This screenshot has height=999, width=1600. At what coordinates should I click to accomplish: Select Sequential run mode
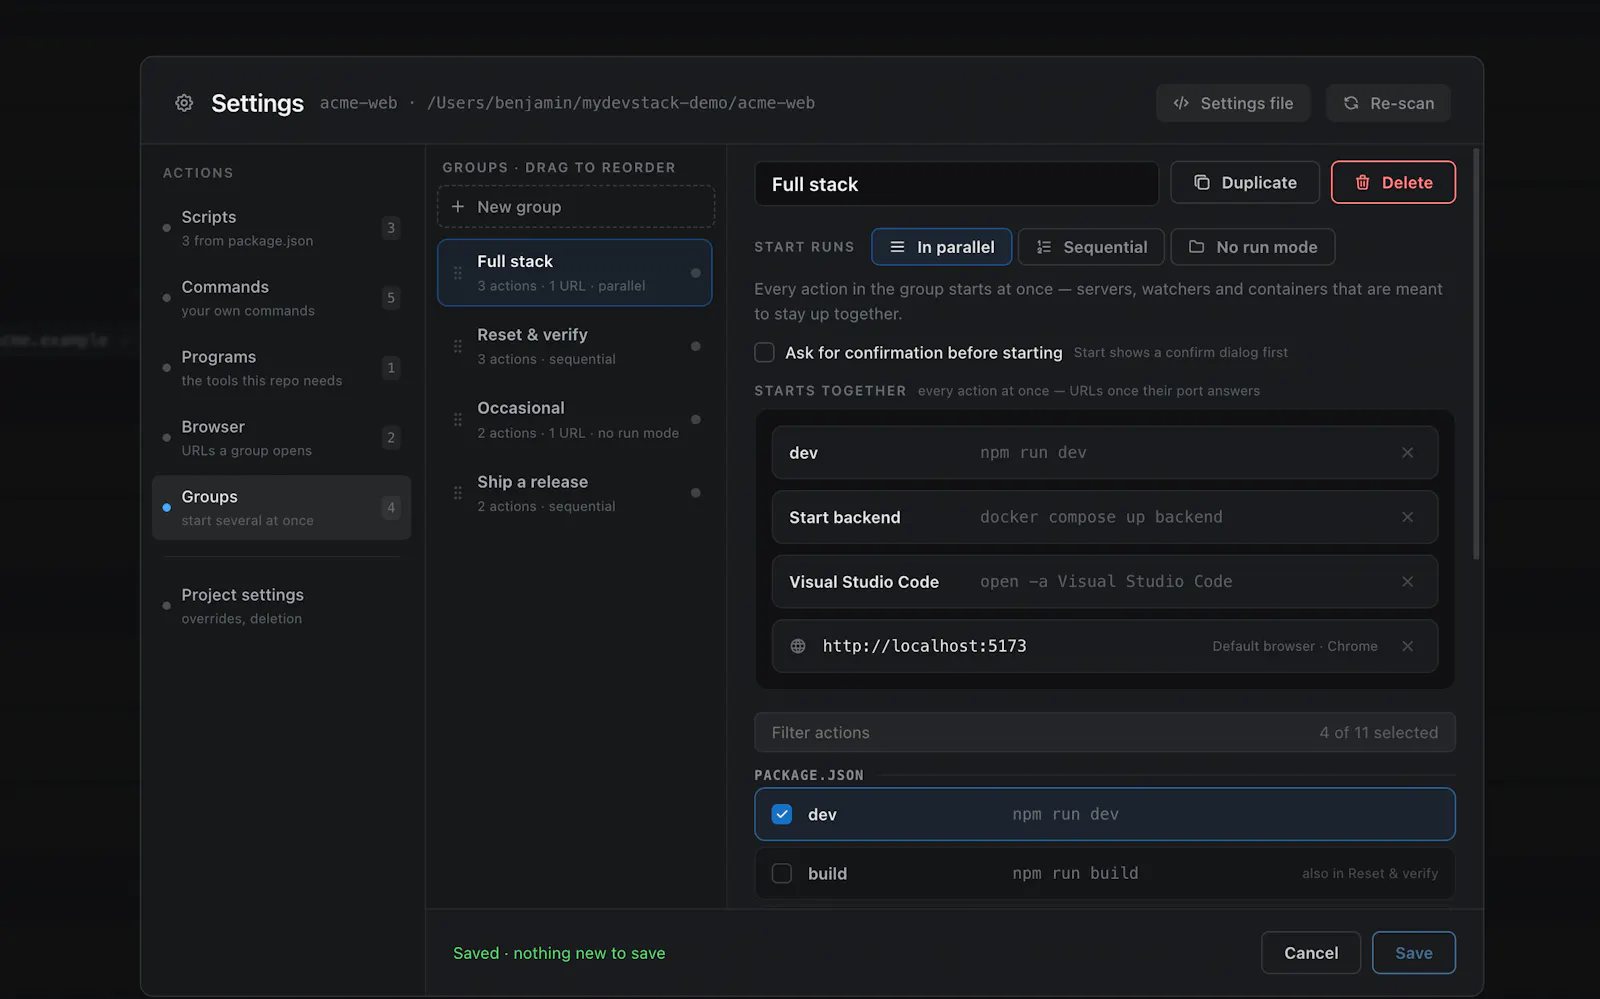click(1091, 247)
